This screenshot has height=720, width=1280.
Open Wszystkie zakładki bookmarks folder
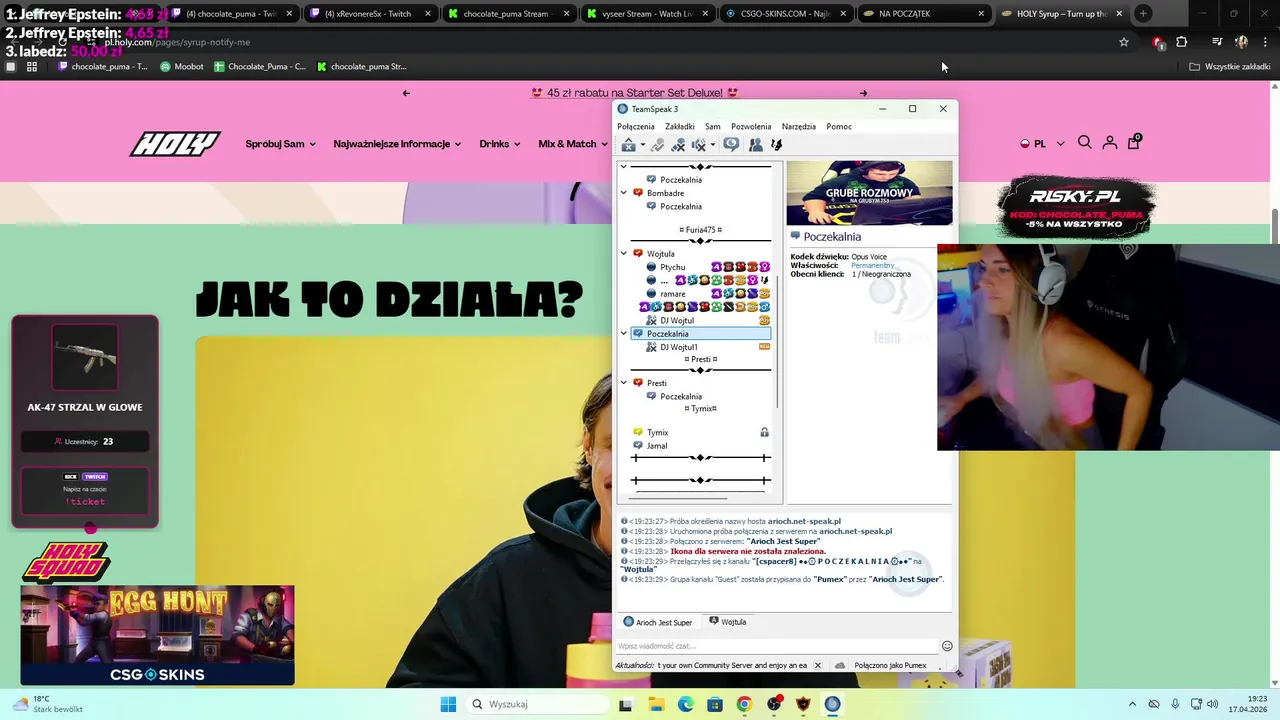tap(1229, 67)
